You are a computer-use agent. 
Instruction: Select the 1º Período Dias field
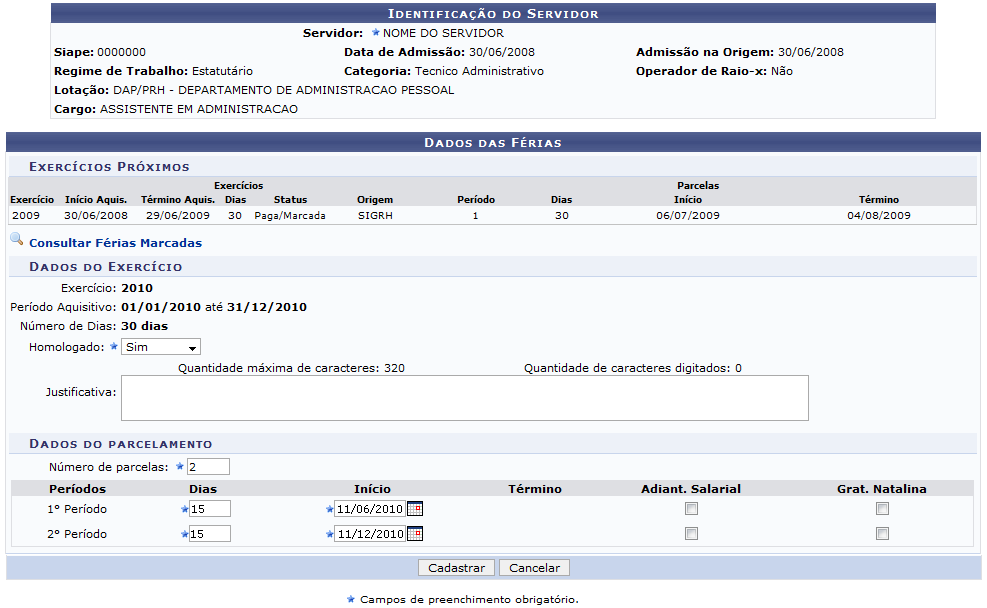[x=210, y=509]
